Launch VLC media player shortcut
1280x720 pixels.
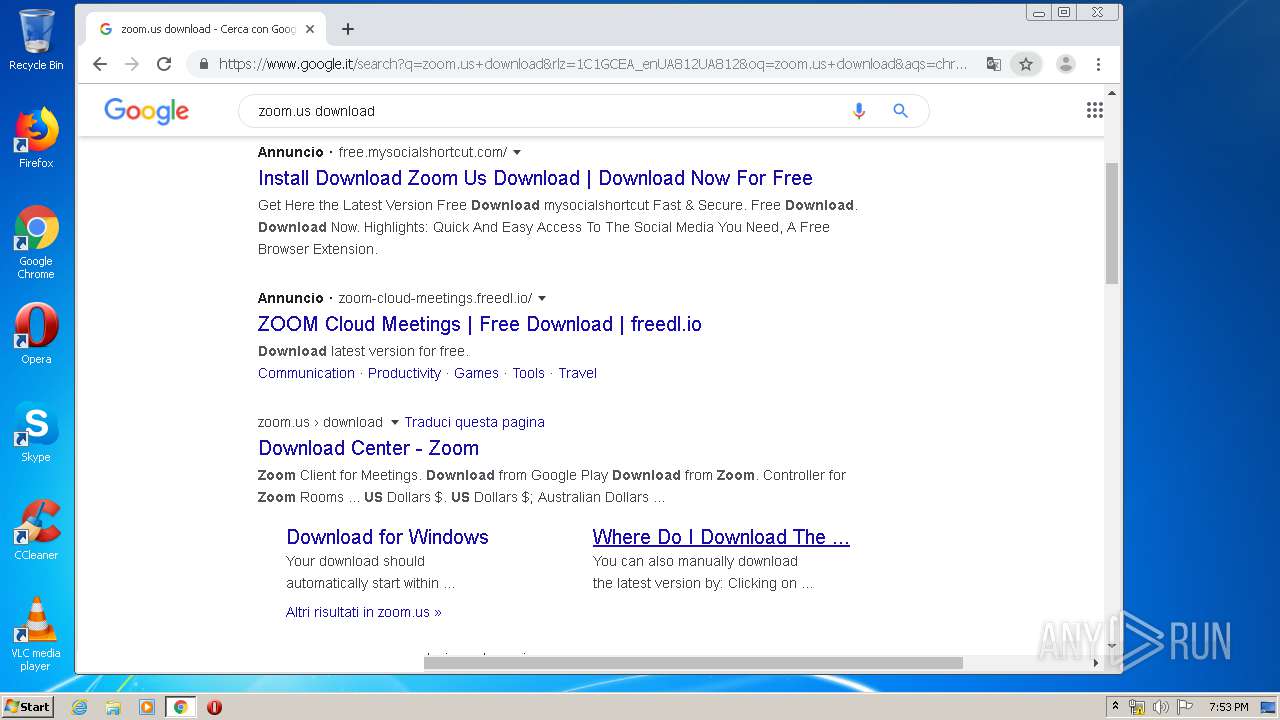(x=36, y=634)
